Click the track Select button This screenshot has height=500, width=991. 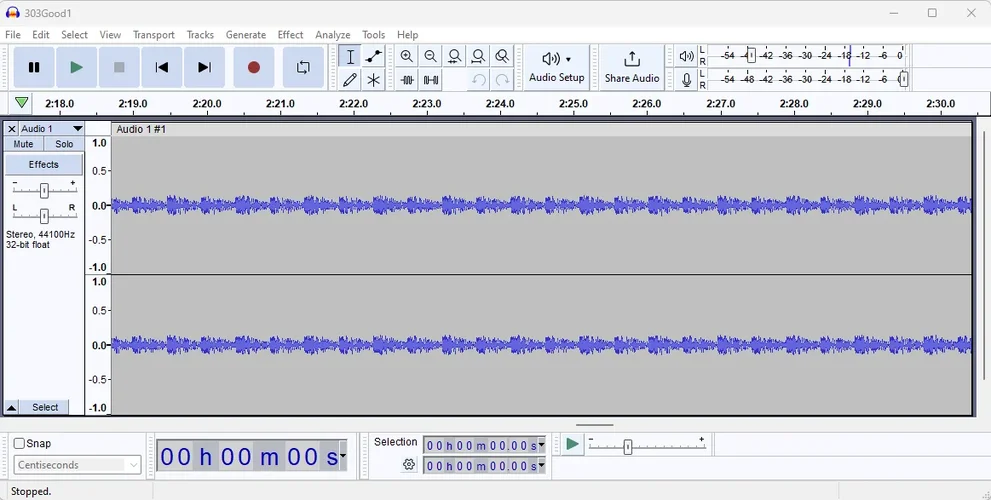[x=45, y=407]
